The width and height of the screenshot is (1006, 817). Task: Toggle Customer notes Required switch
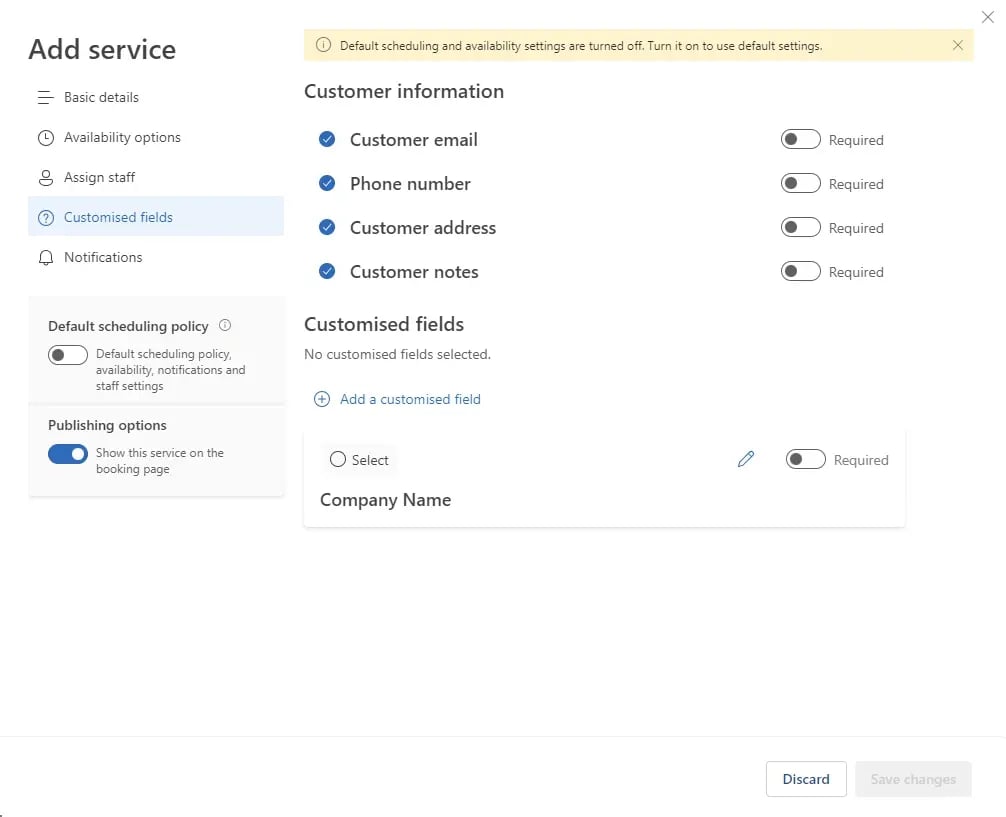(800, 271)
